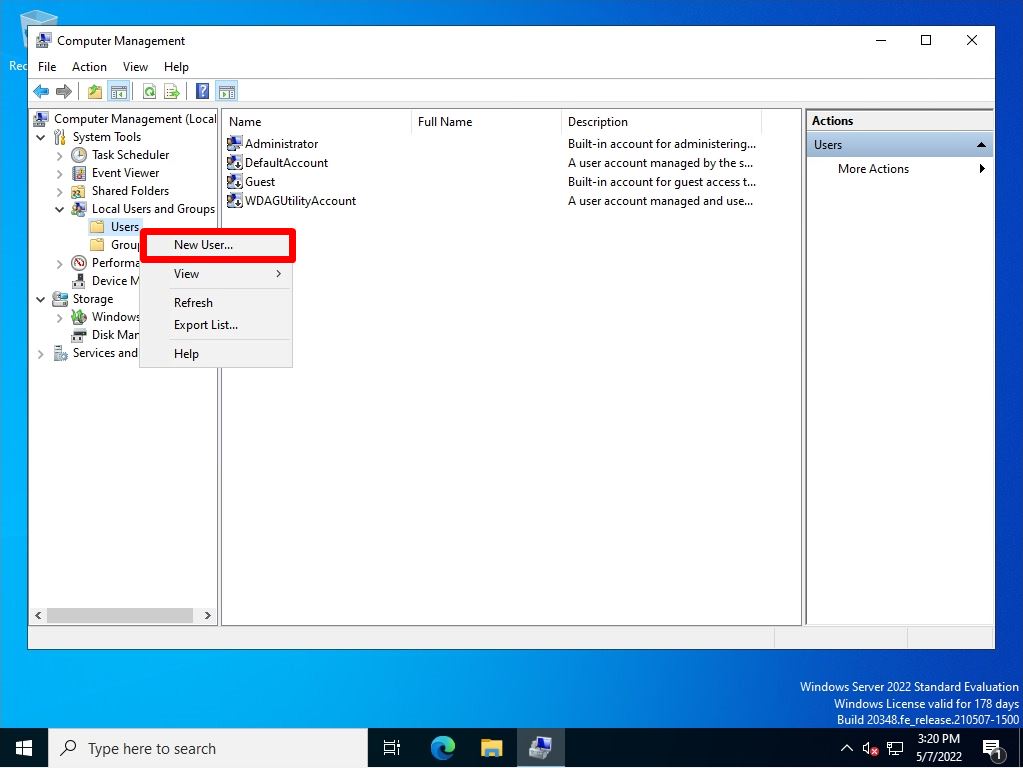Click the Local Users and Groups icon
Image resolution: width=1023 pixels, height=768 pixels.
point(79,209)
